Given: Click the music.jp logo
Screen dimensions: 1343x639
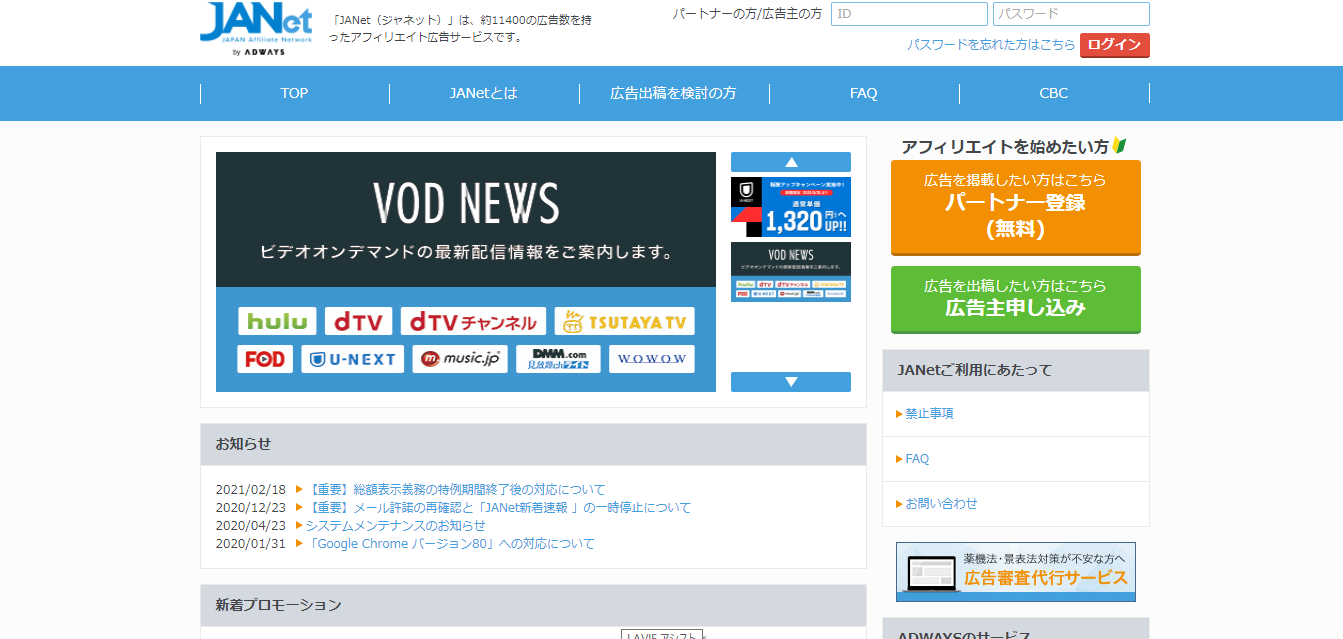Looking at the screenshot, I should [460, 359].
